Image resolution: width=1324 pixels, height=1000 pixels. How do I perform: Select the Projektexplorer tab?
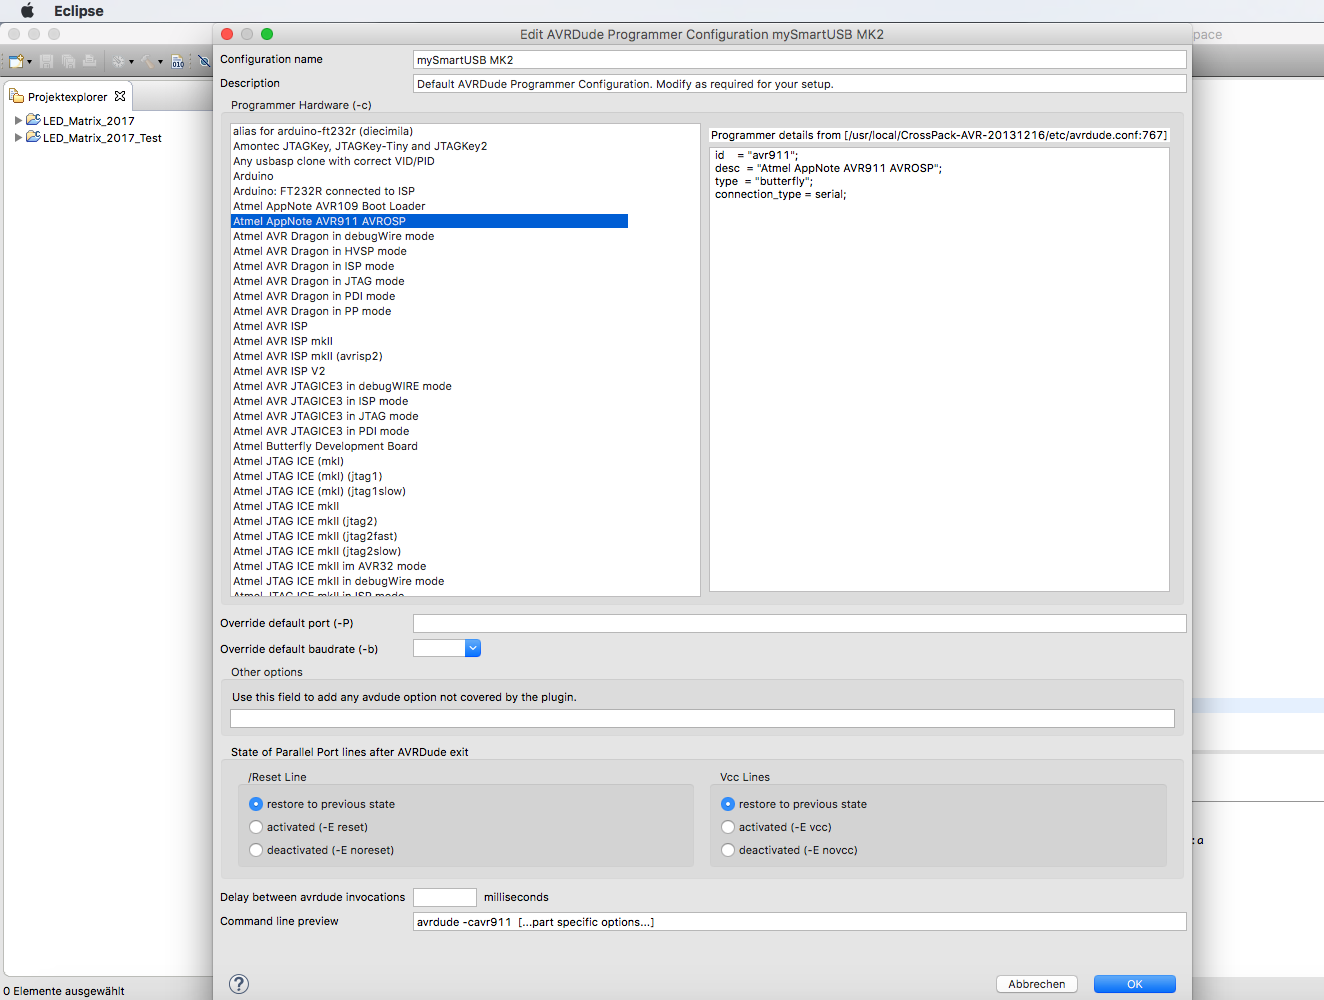tap(67, 97)
